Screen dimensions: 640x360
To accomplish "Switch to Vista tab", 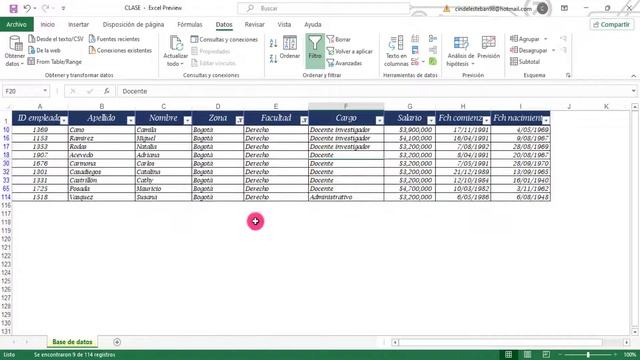I will click(x=284, y=24).
